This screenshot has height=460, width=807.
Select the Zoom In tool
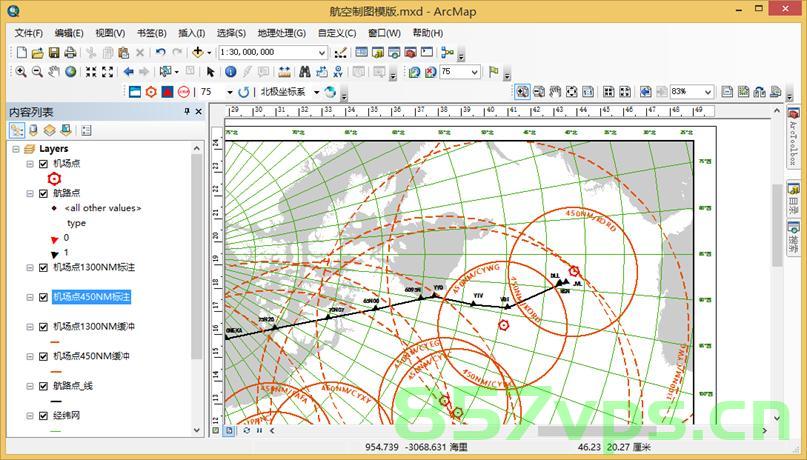coord(21,72)
